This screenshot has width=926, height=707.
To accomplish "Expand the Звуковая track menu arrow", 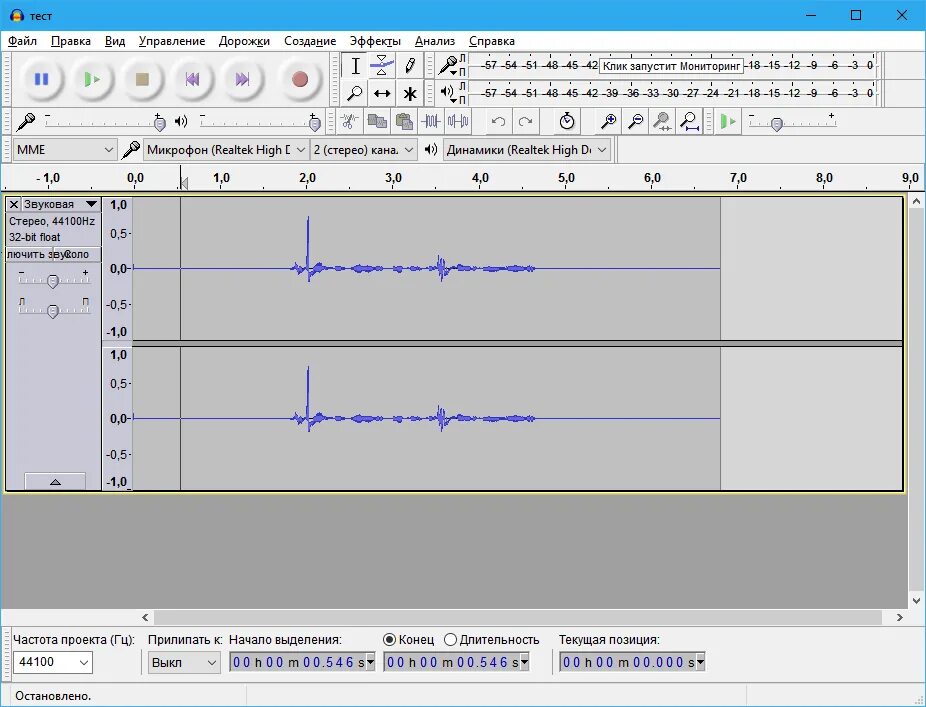I will (x=91, y=204).
